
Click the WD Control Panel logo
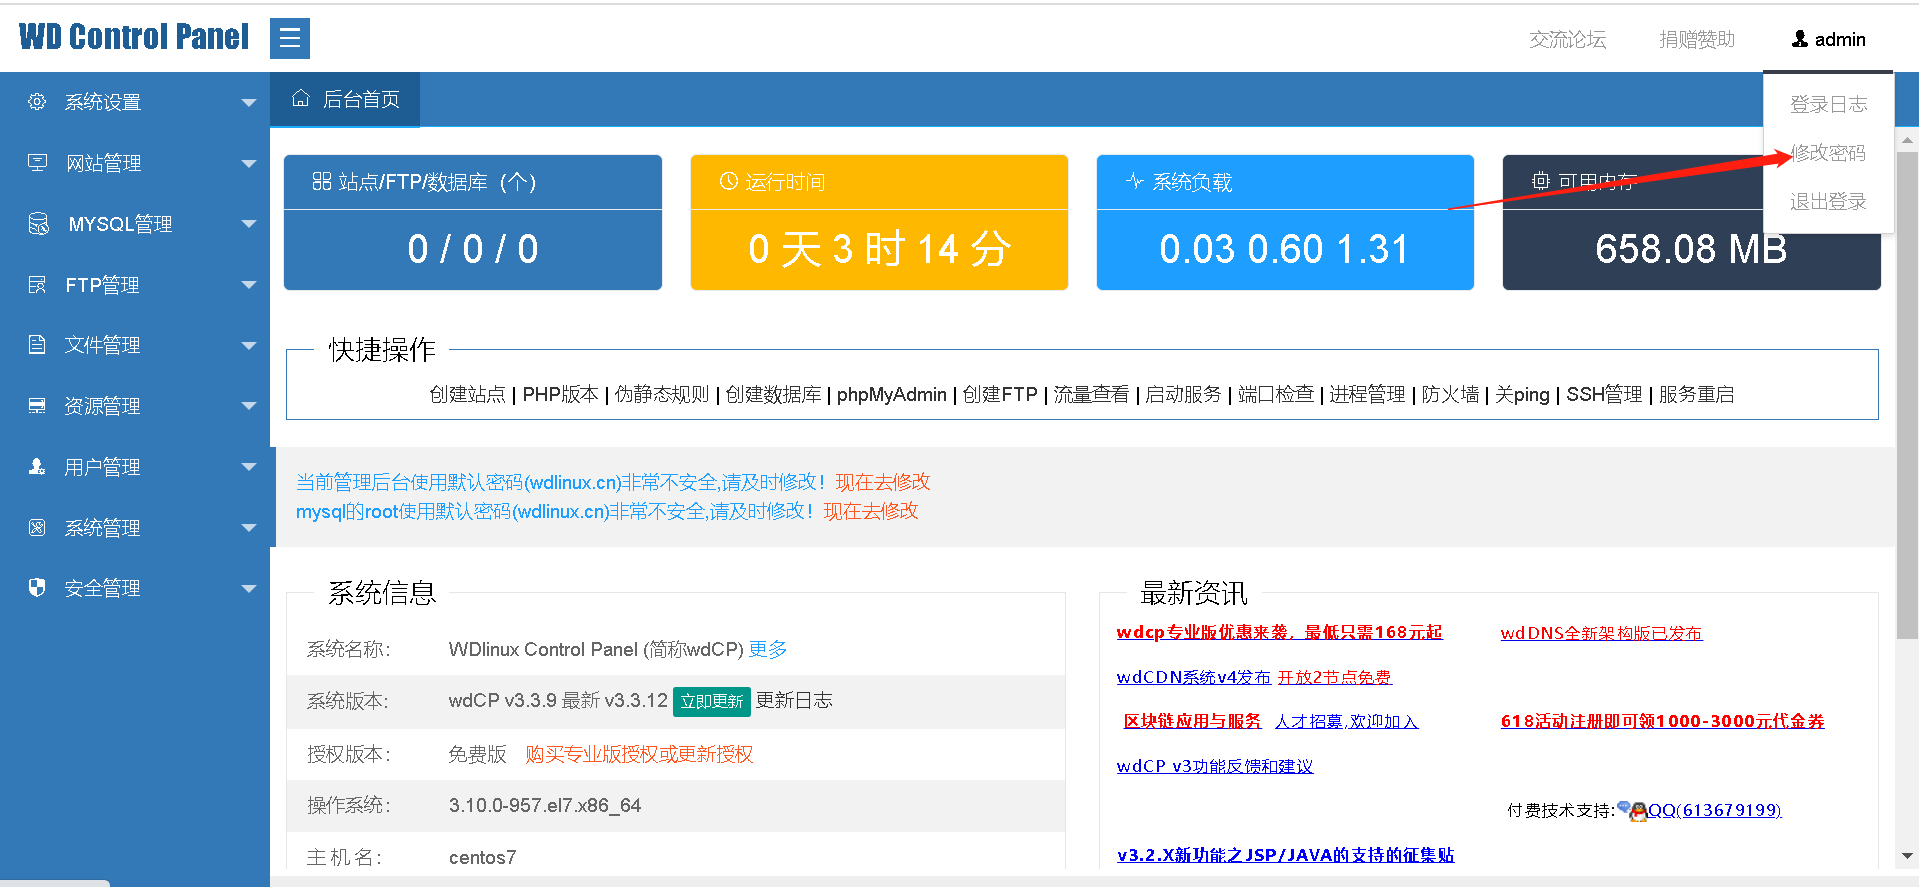point(134,37)
